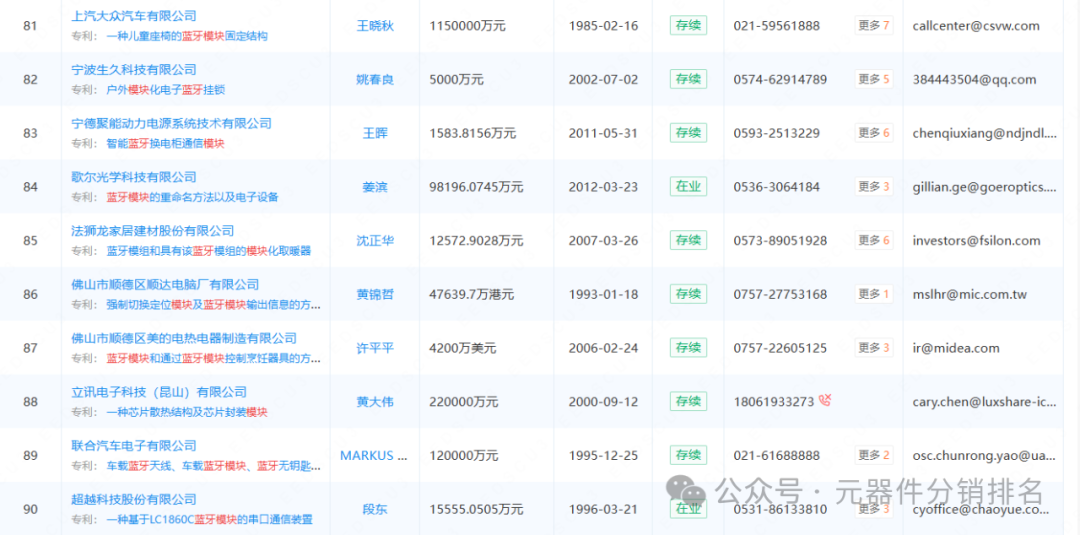
Task: Open company link 宁波生久科技有限公司
Action: point(134,70)
